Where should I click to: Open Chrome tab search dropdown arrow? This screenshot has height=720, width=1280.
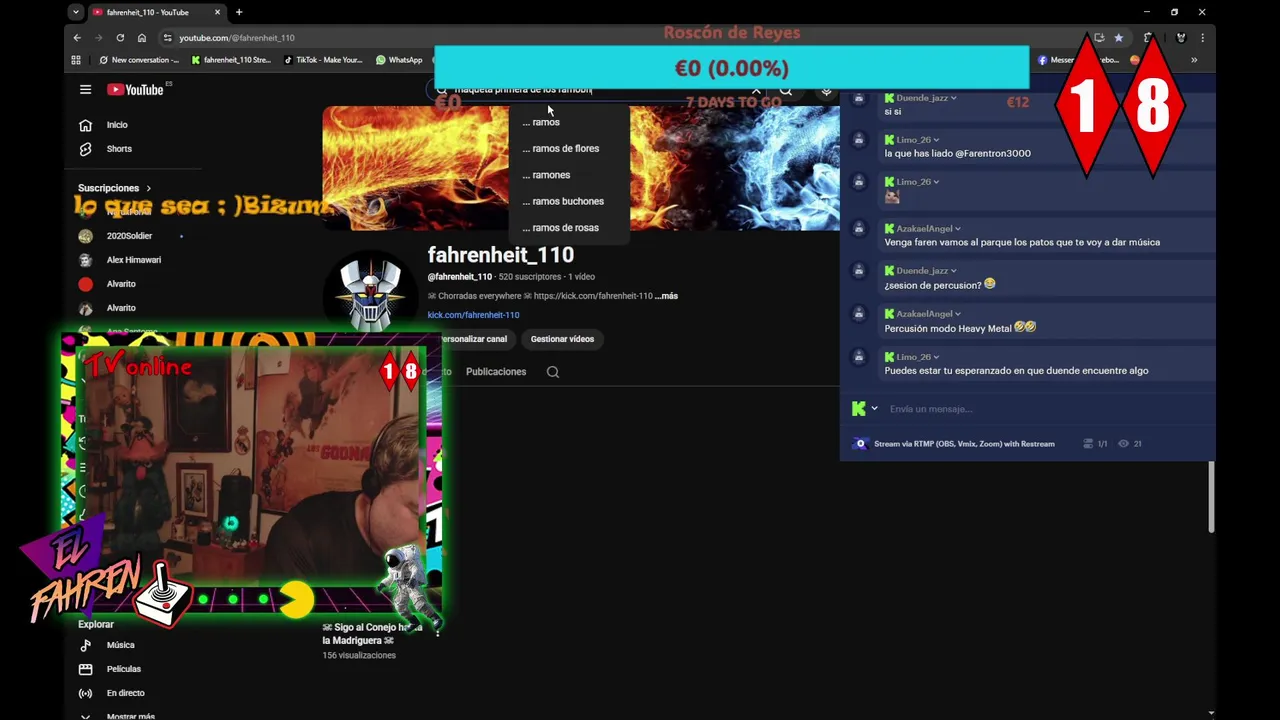(76, 12)
